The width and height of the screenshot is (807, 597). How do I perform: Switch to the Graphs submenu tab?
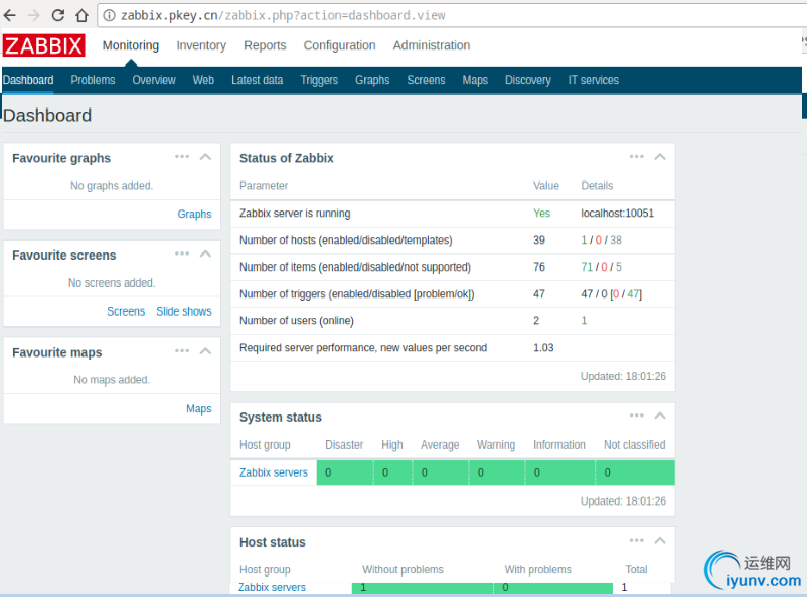coord(372,80)
